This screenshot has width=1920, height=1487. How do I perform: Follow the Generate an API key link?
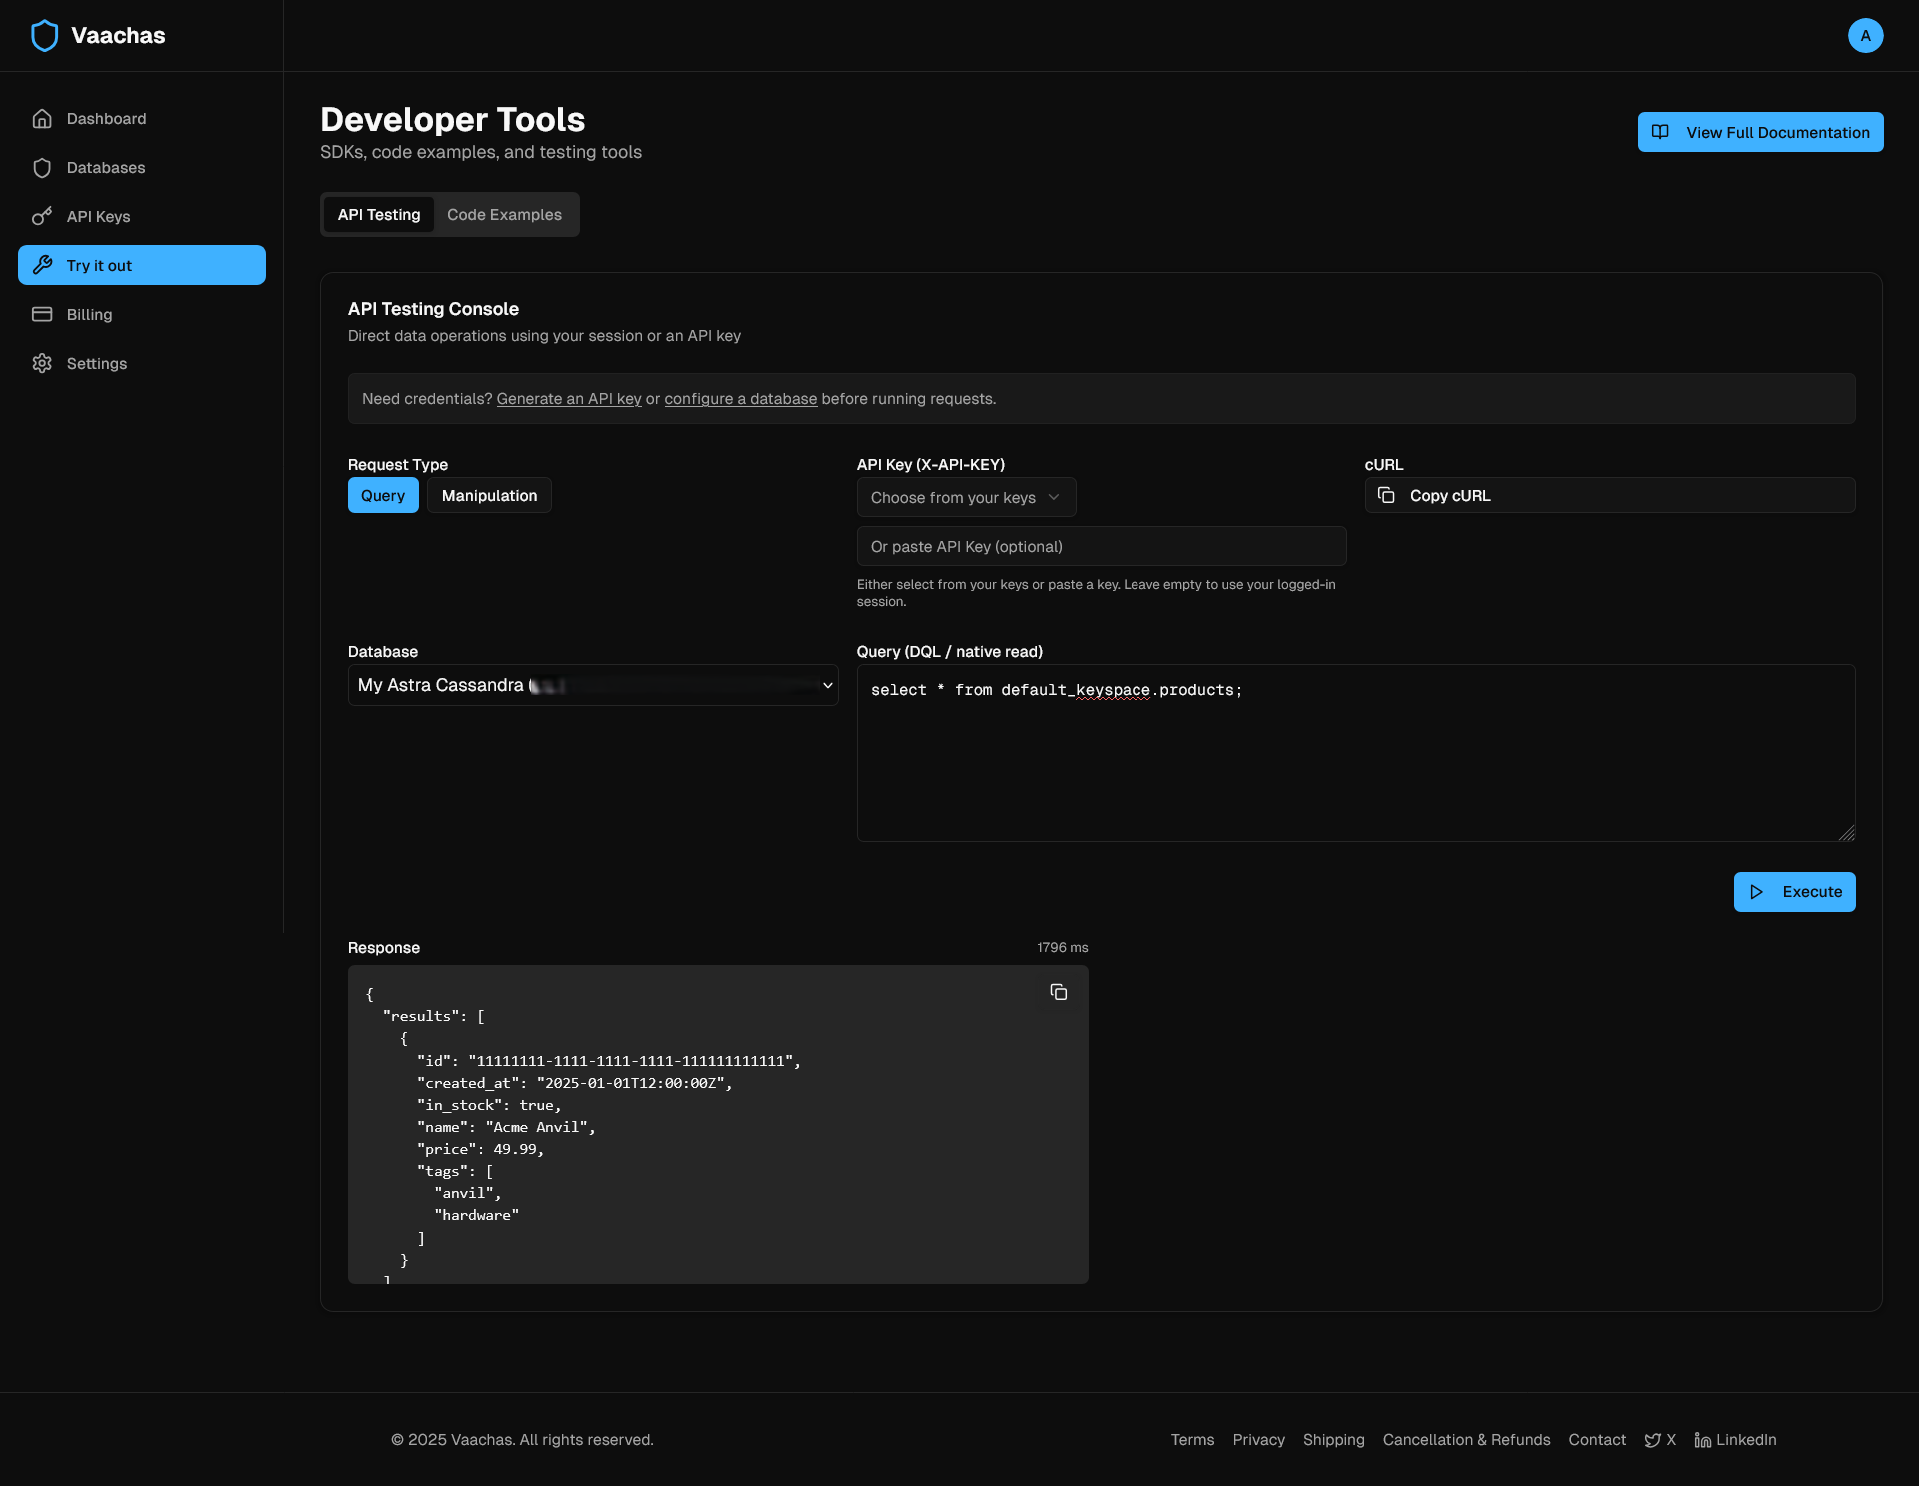coord(568,398)
